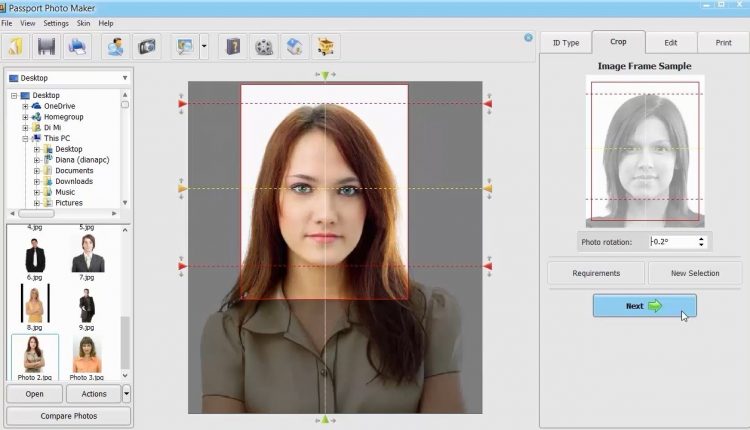
Task: Click the printer icon in the toolbar
Action: (77, 47)
